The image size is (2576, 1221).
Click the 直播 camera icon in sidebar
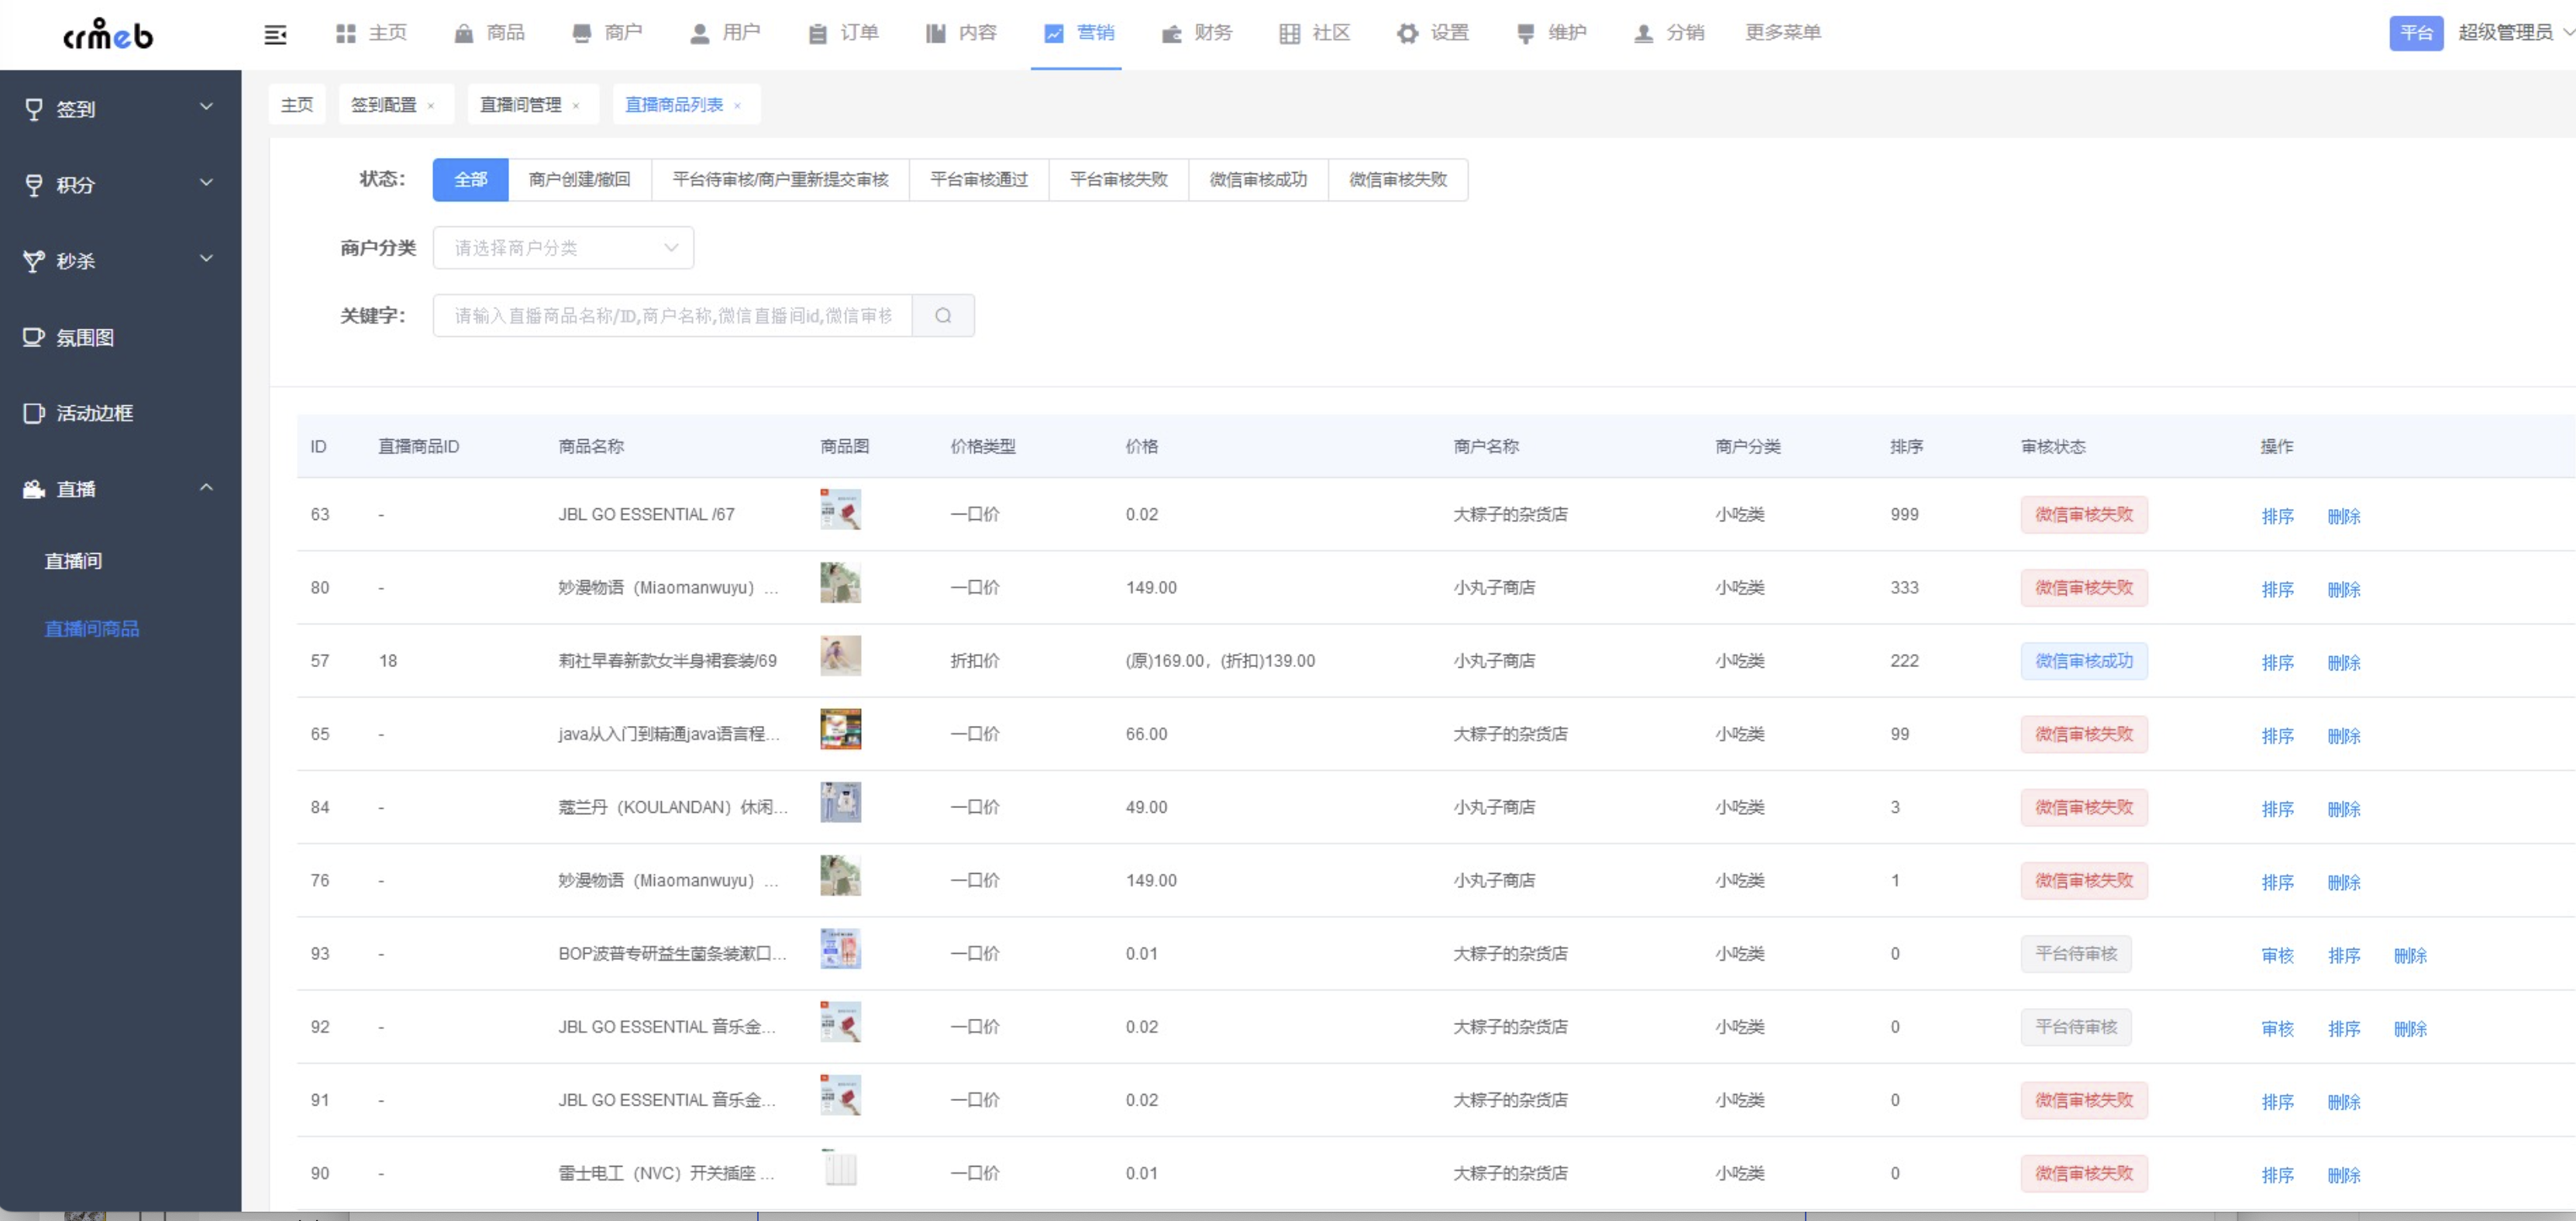tap(34, 489)
